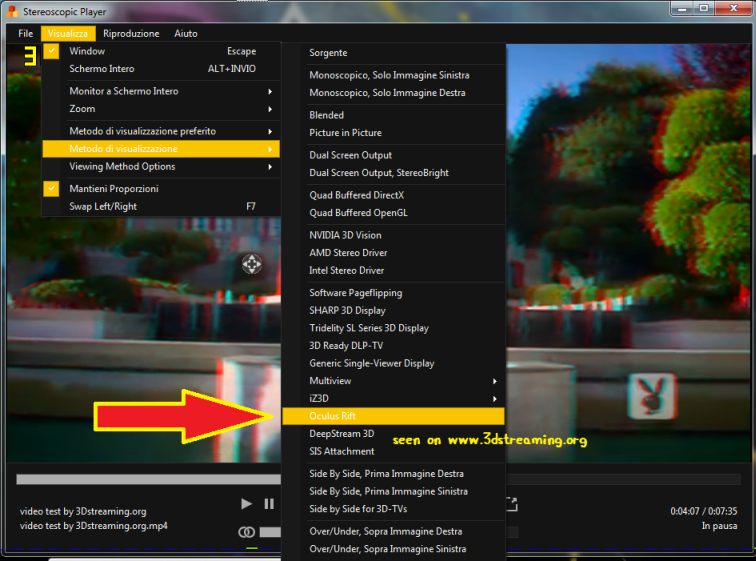Click the In pausa status text

719,526
